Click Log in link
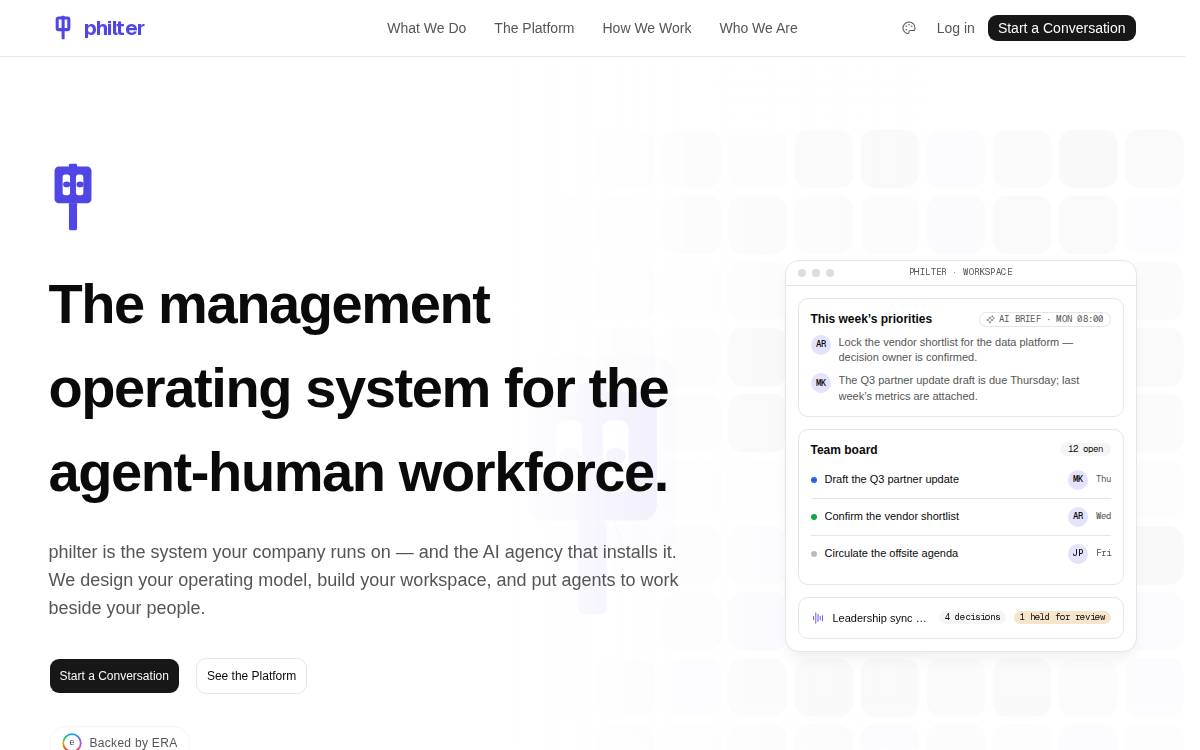This screenshot has height=750, width=1200. [x=956, y=28]
